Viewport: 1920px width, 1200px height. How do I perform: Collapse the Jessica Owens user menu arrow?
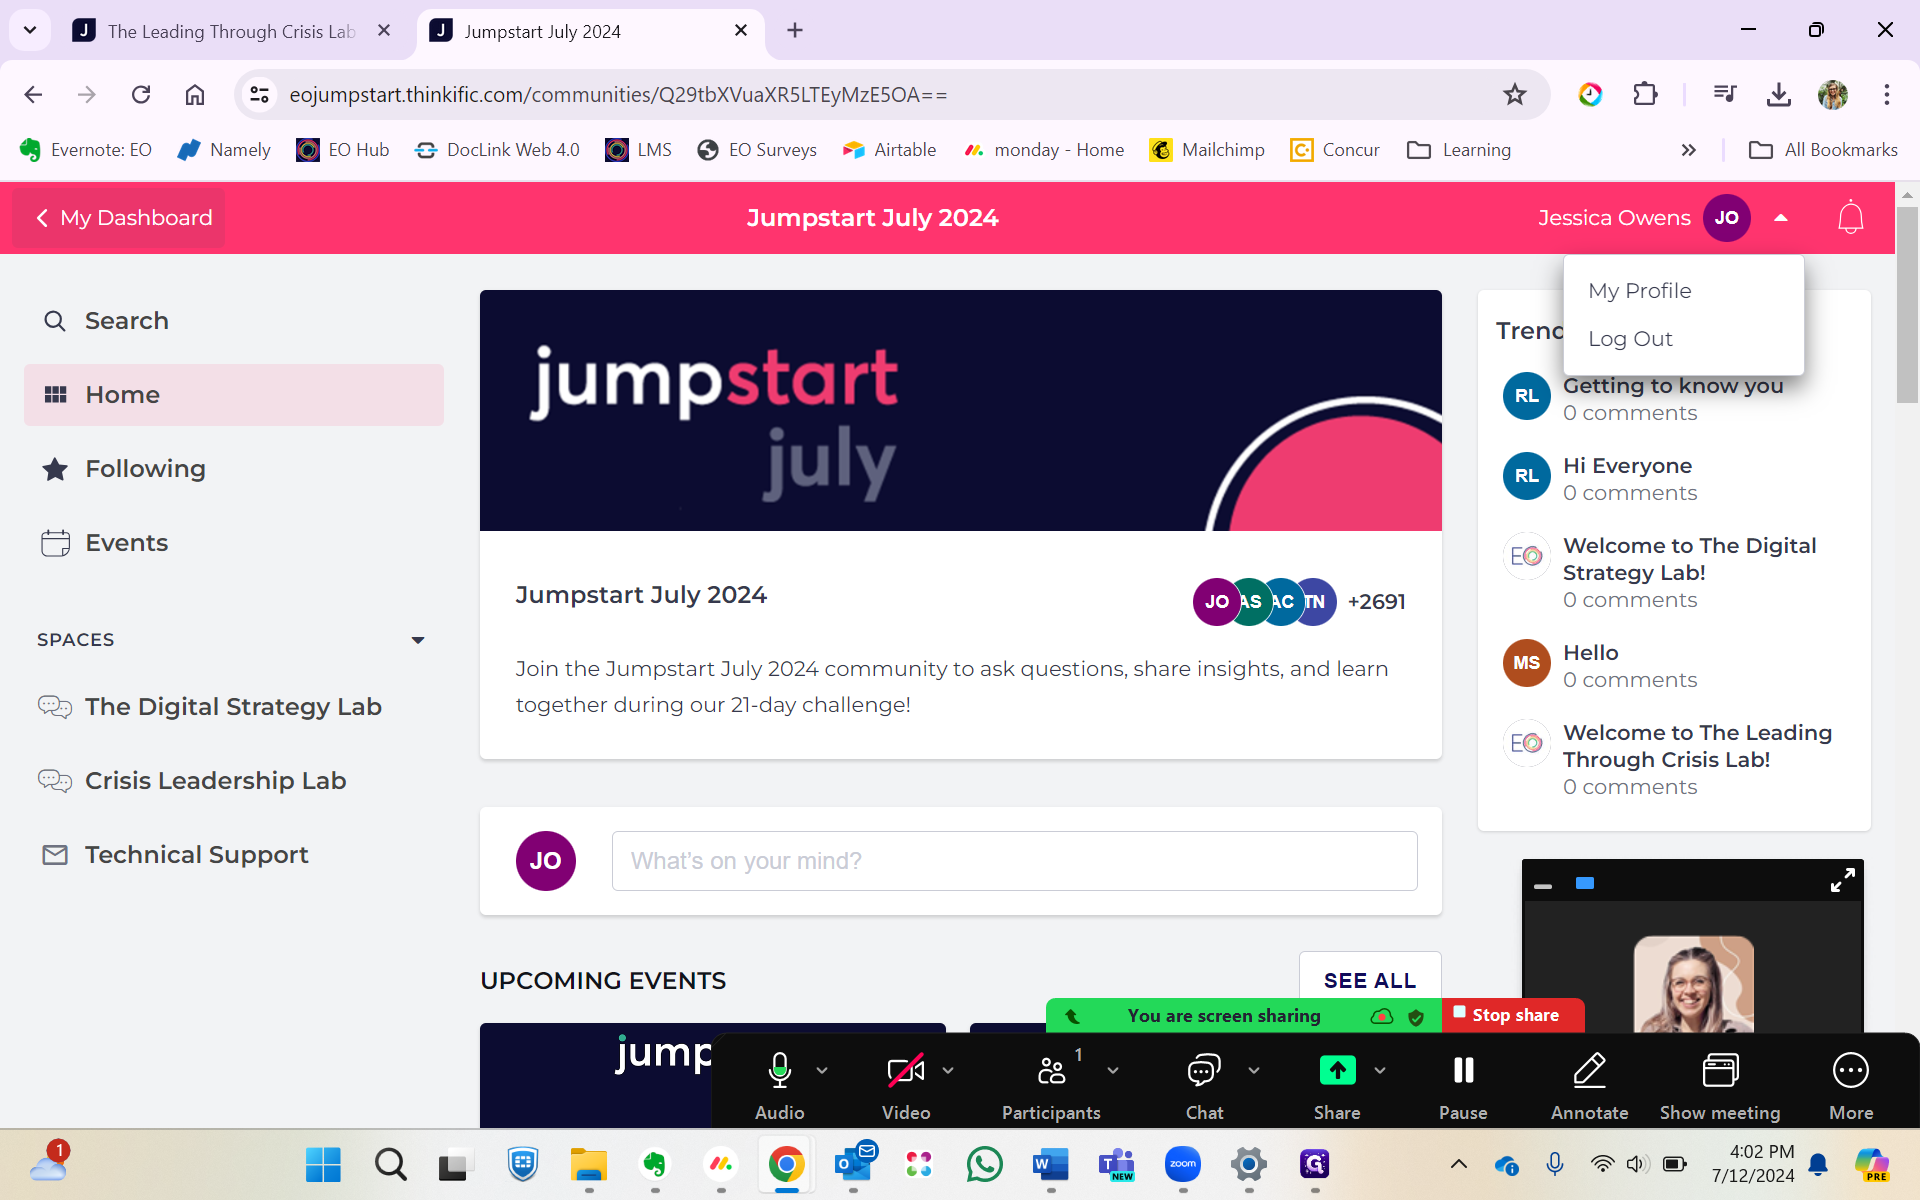point(1781,217)
